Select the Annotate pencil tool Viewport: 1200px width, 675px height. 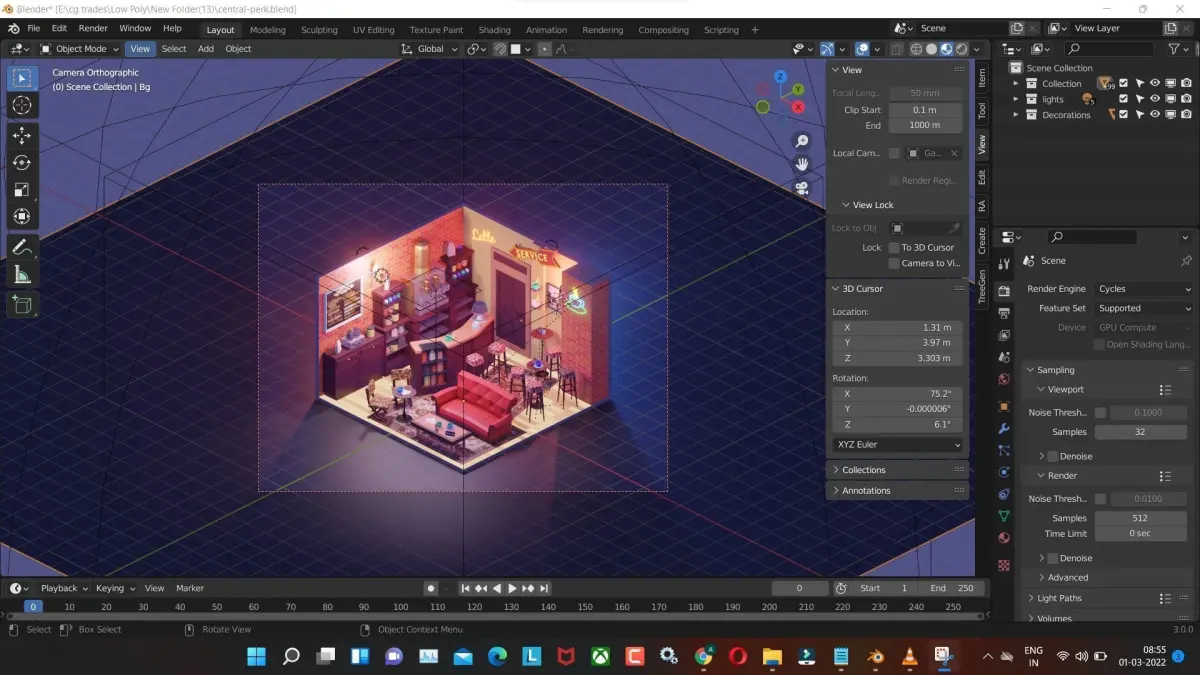[22, 247]
